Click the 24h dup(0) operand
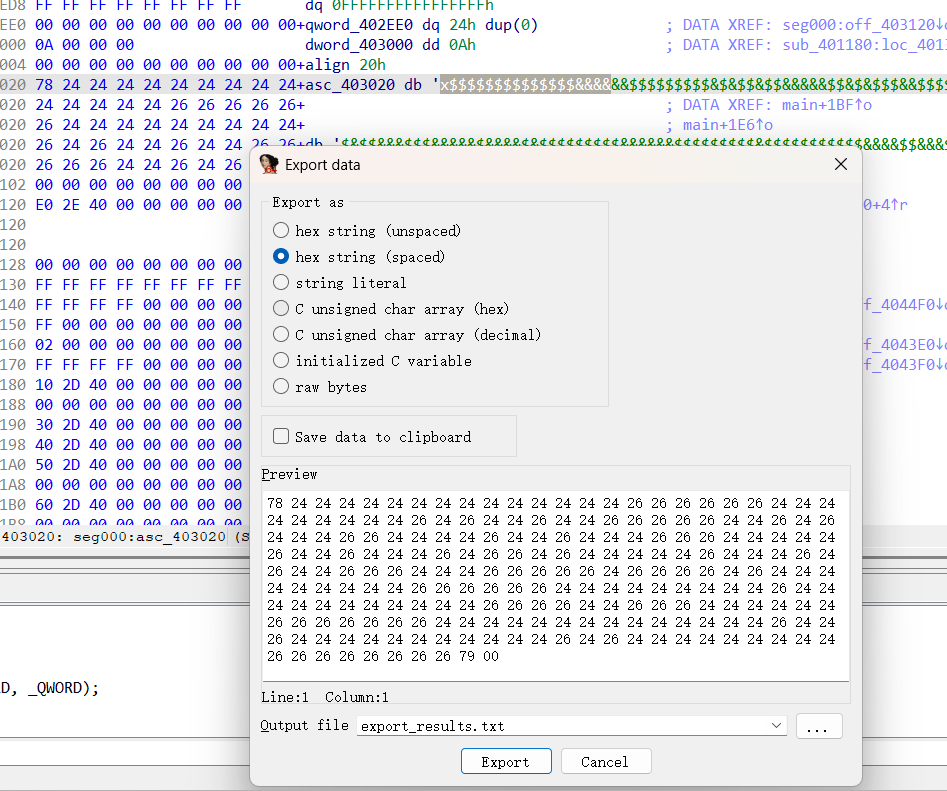Viewport: 947px width, 791px height. pos(493,25)
